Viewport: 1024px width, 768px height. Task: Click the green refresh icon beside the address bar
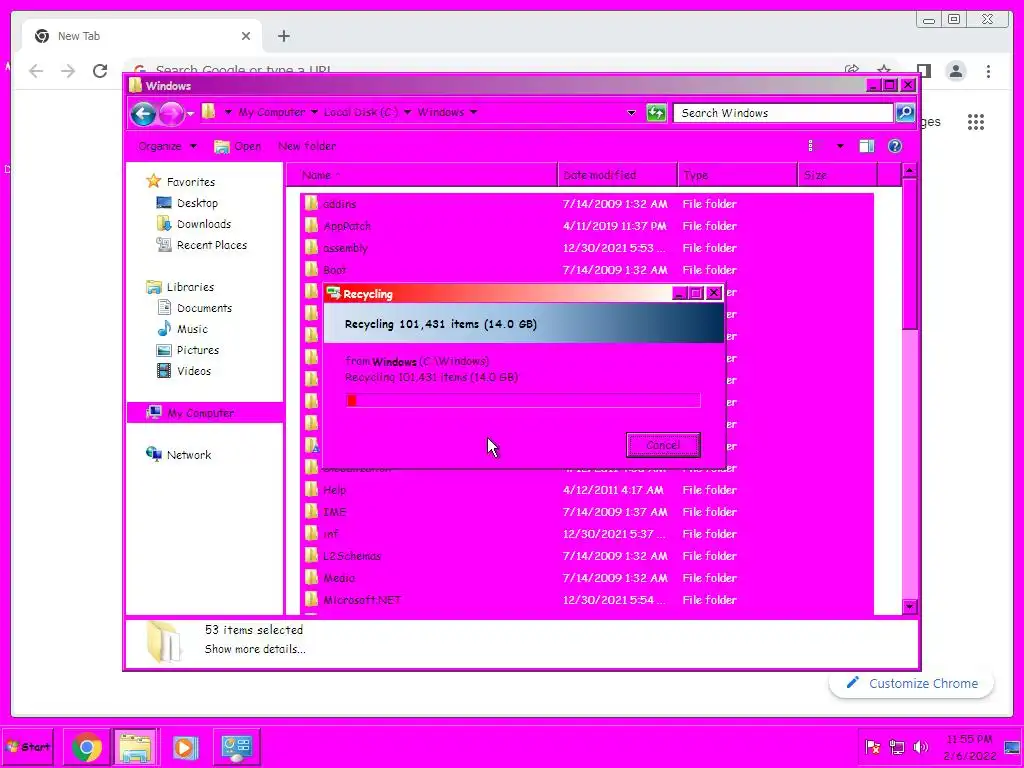pos(656,113)
